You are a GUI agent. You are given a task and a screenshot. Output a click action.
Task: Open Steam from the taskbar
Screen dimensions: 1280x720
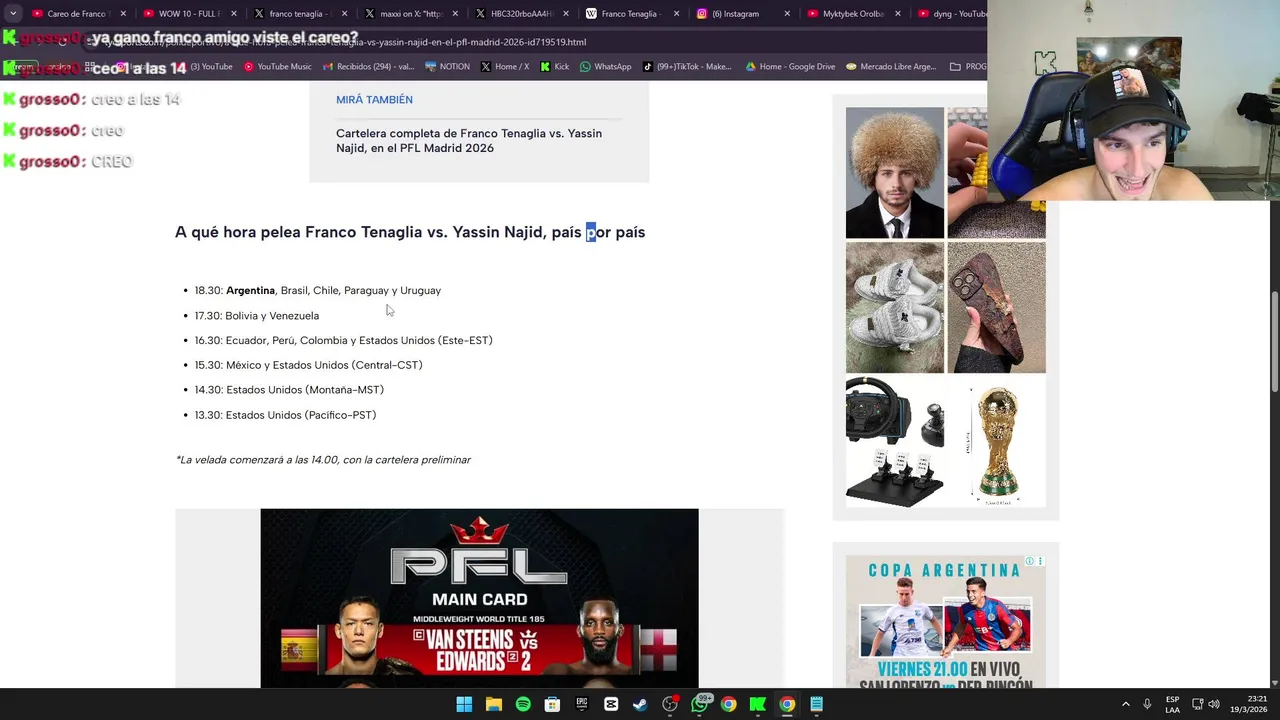tap(640, 704)
